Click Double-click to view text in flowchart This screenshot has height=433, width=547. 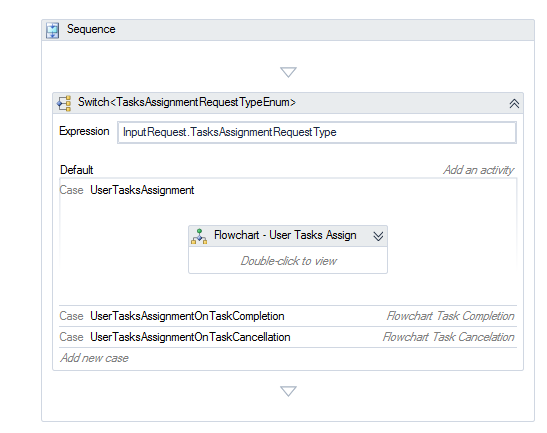tap(289, 261)
